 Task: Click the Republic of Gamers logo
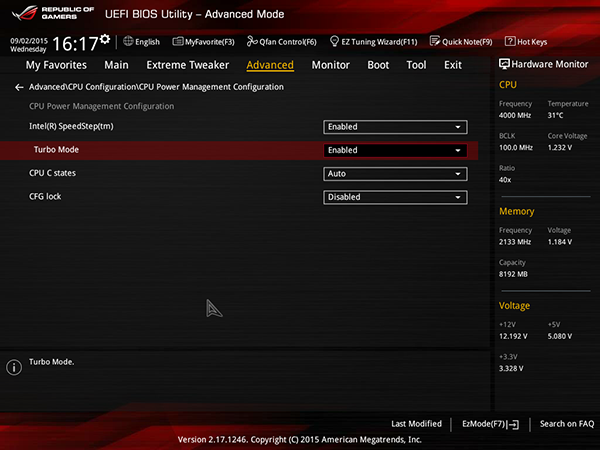[52, 13]
